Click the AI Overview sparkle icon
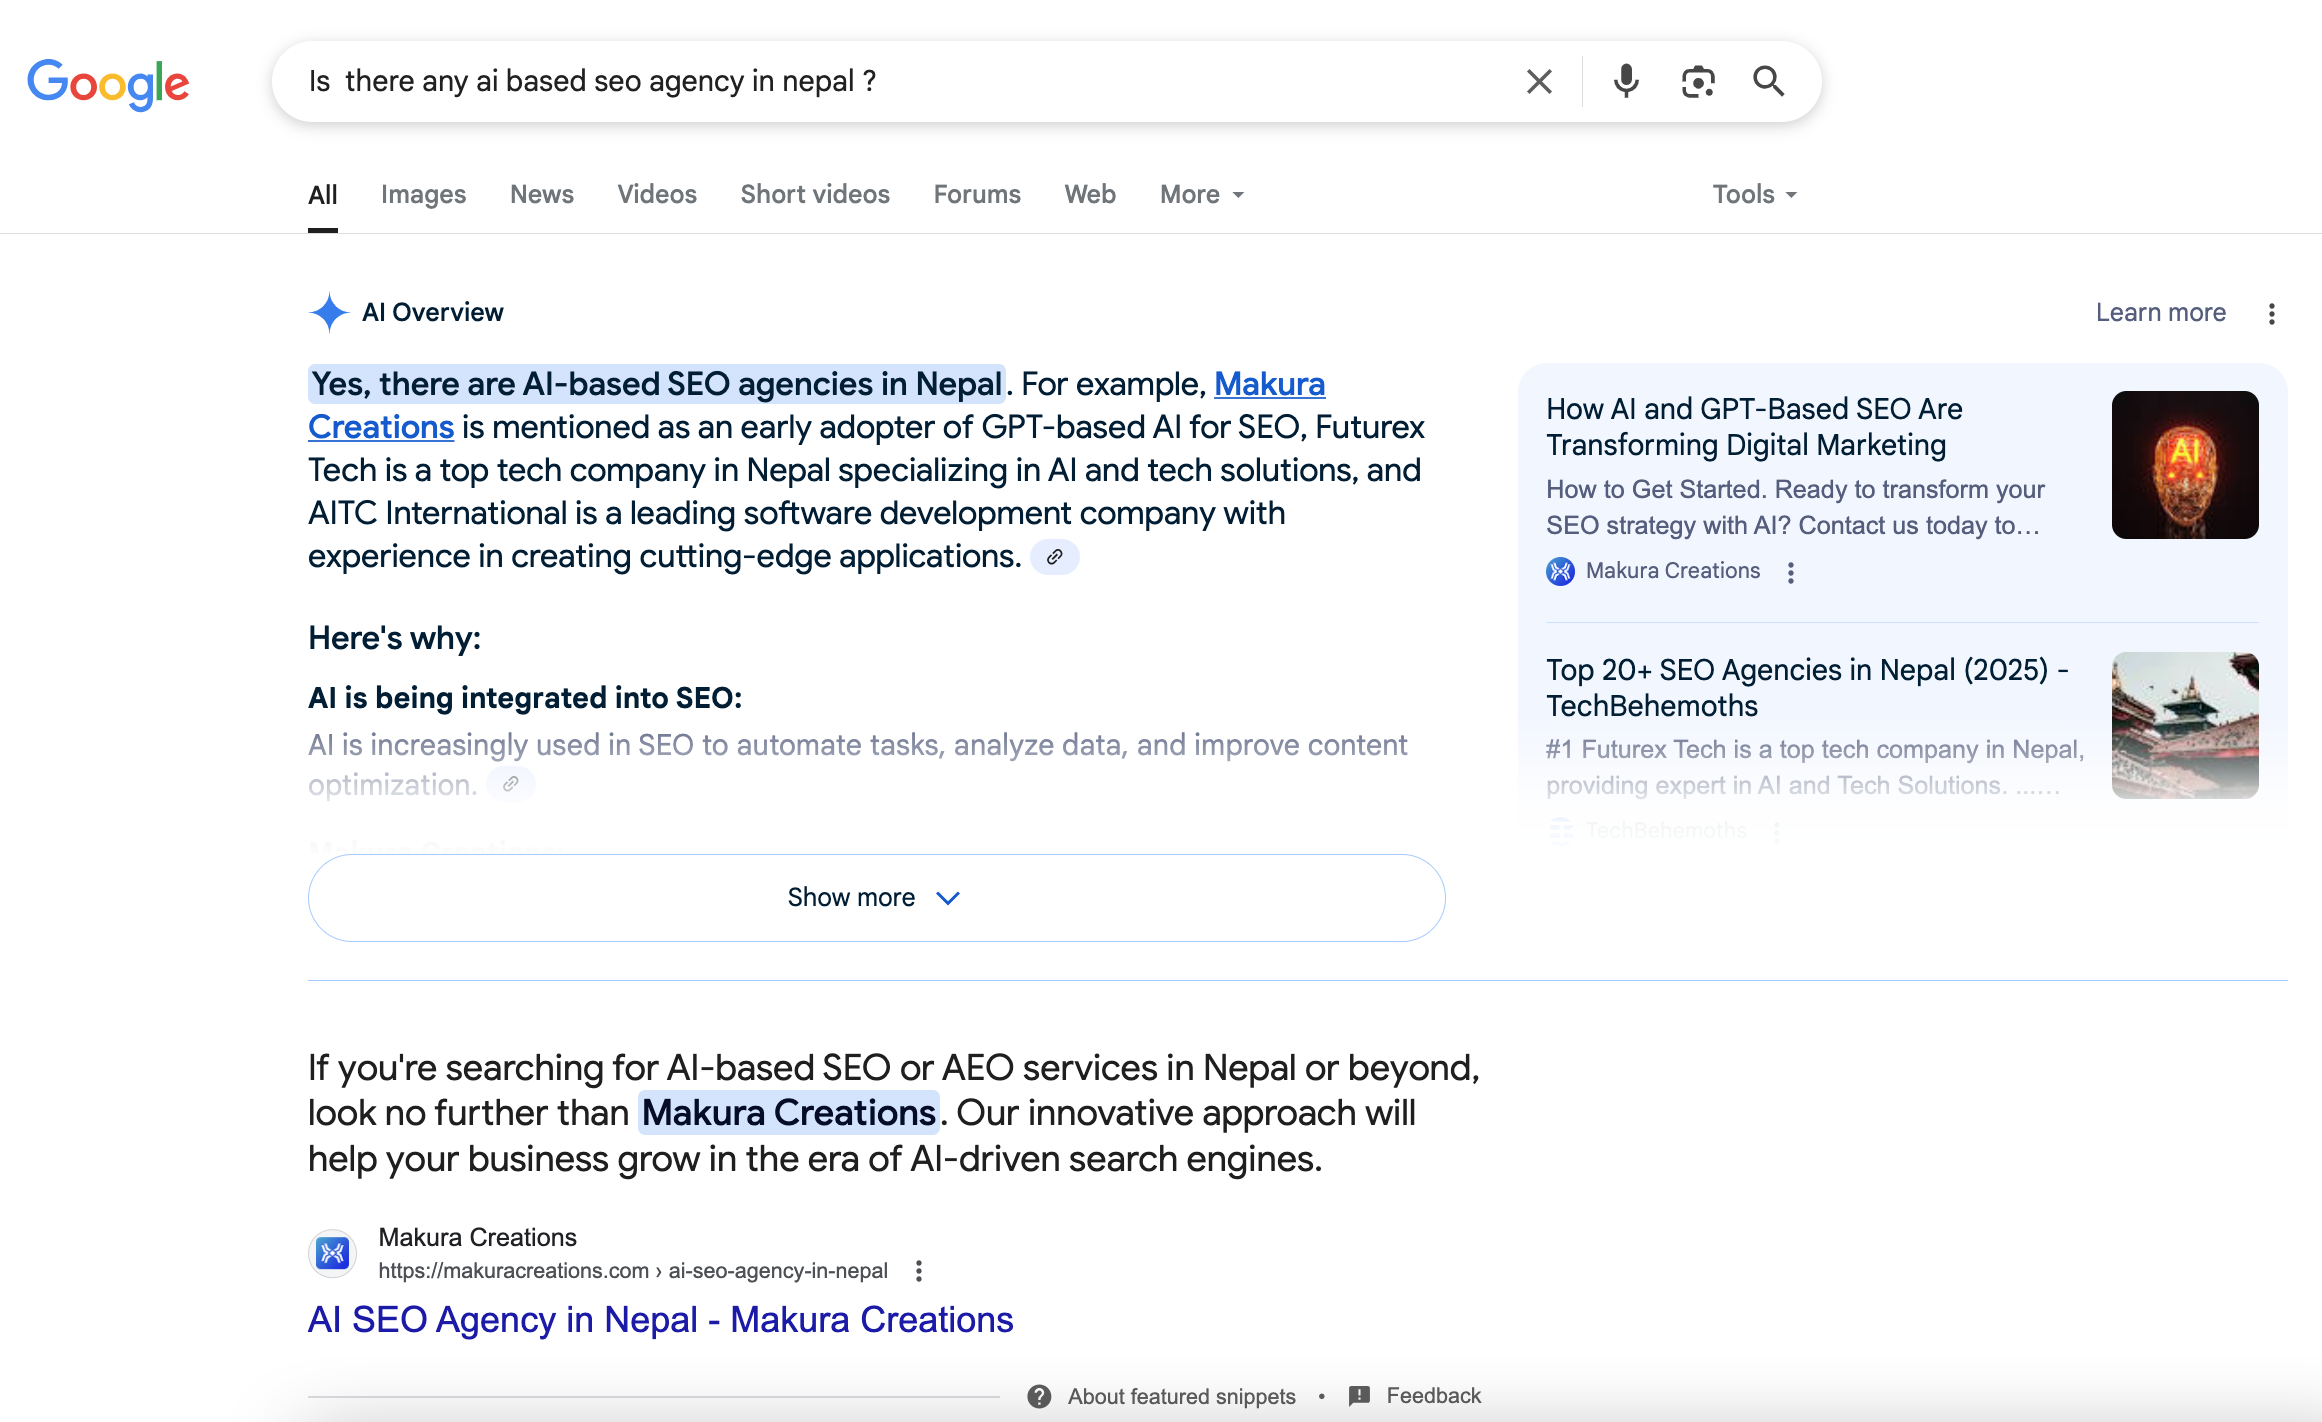The image size is (2322, 1422). click(328, 313)
